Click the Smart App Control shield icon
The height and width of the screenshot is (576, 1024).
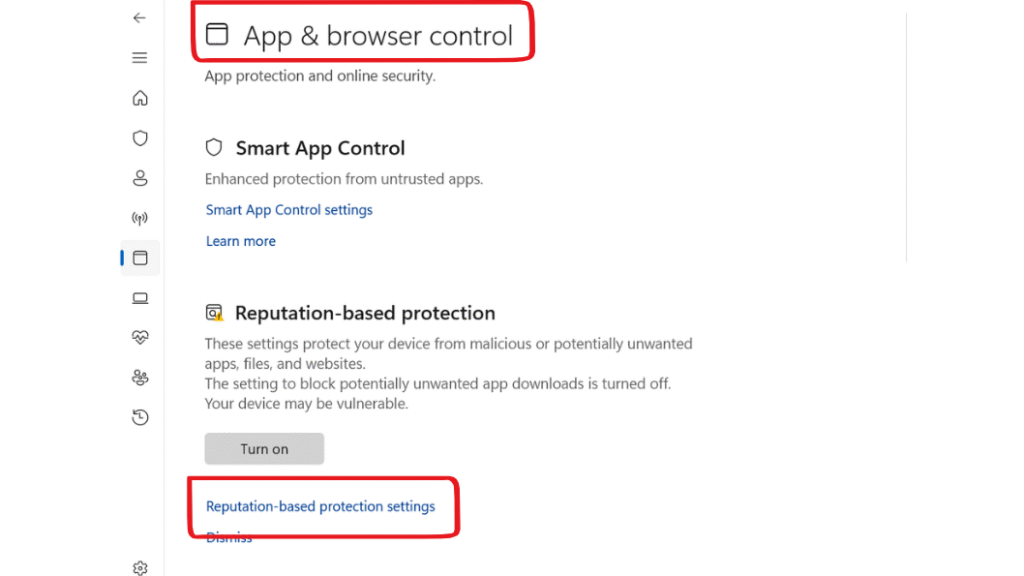click(x=214, y=148)
